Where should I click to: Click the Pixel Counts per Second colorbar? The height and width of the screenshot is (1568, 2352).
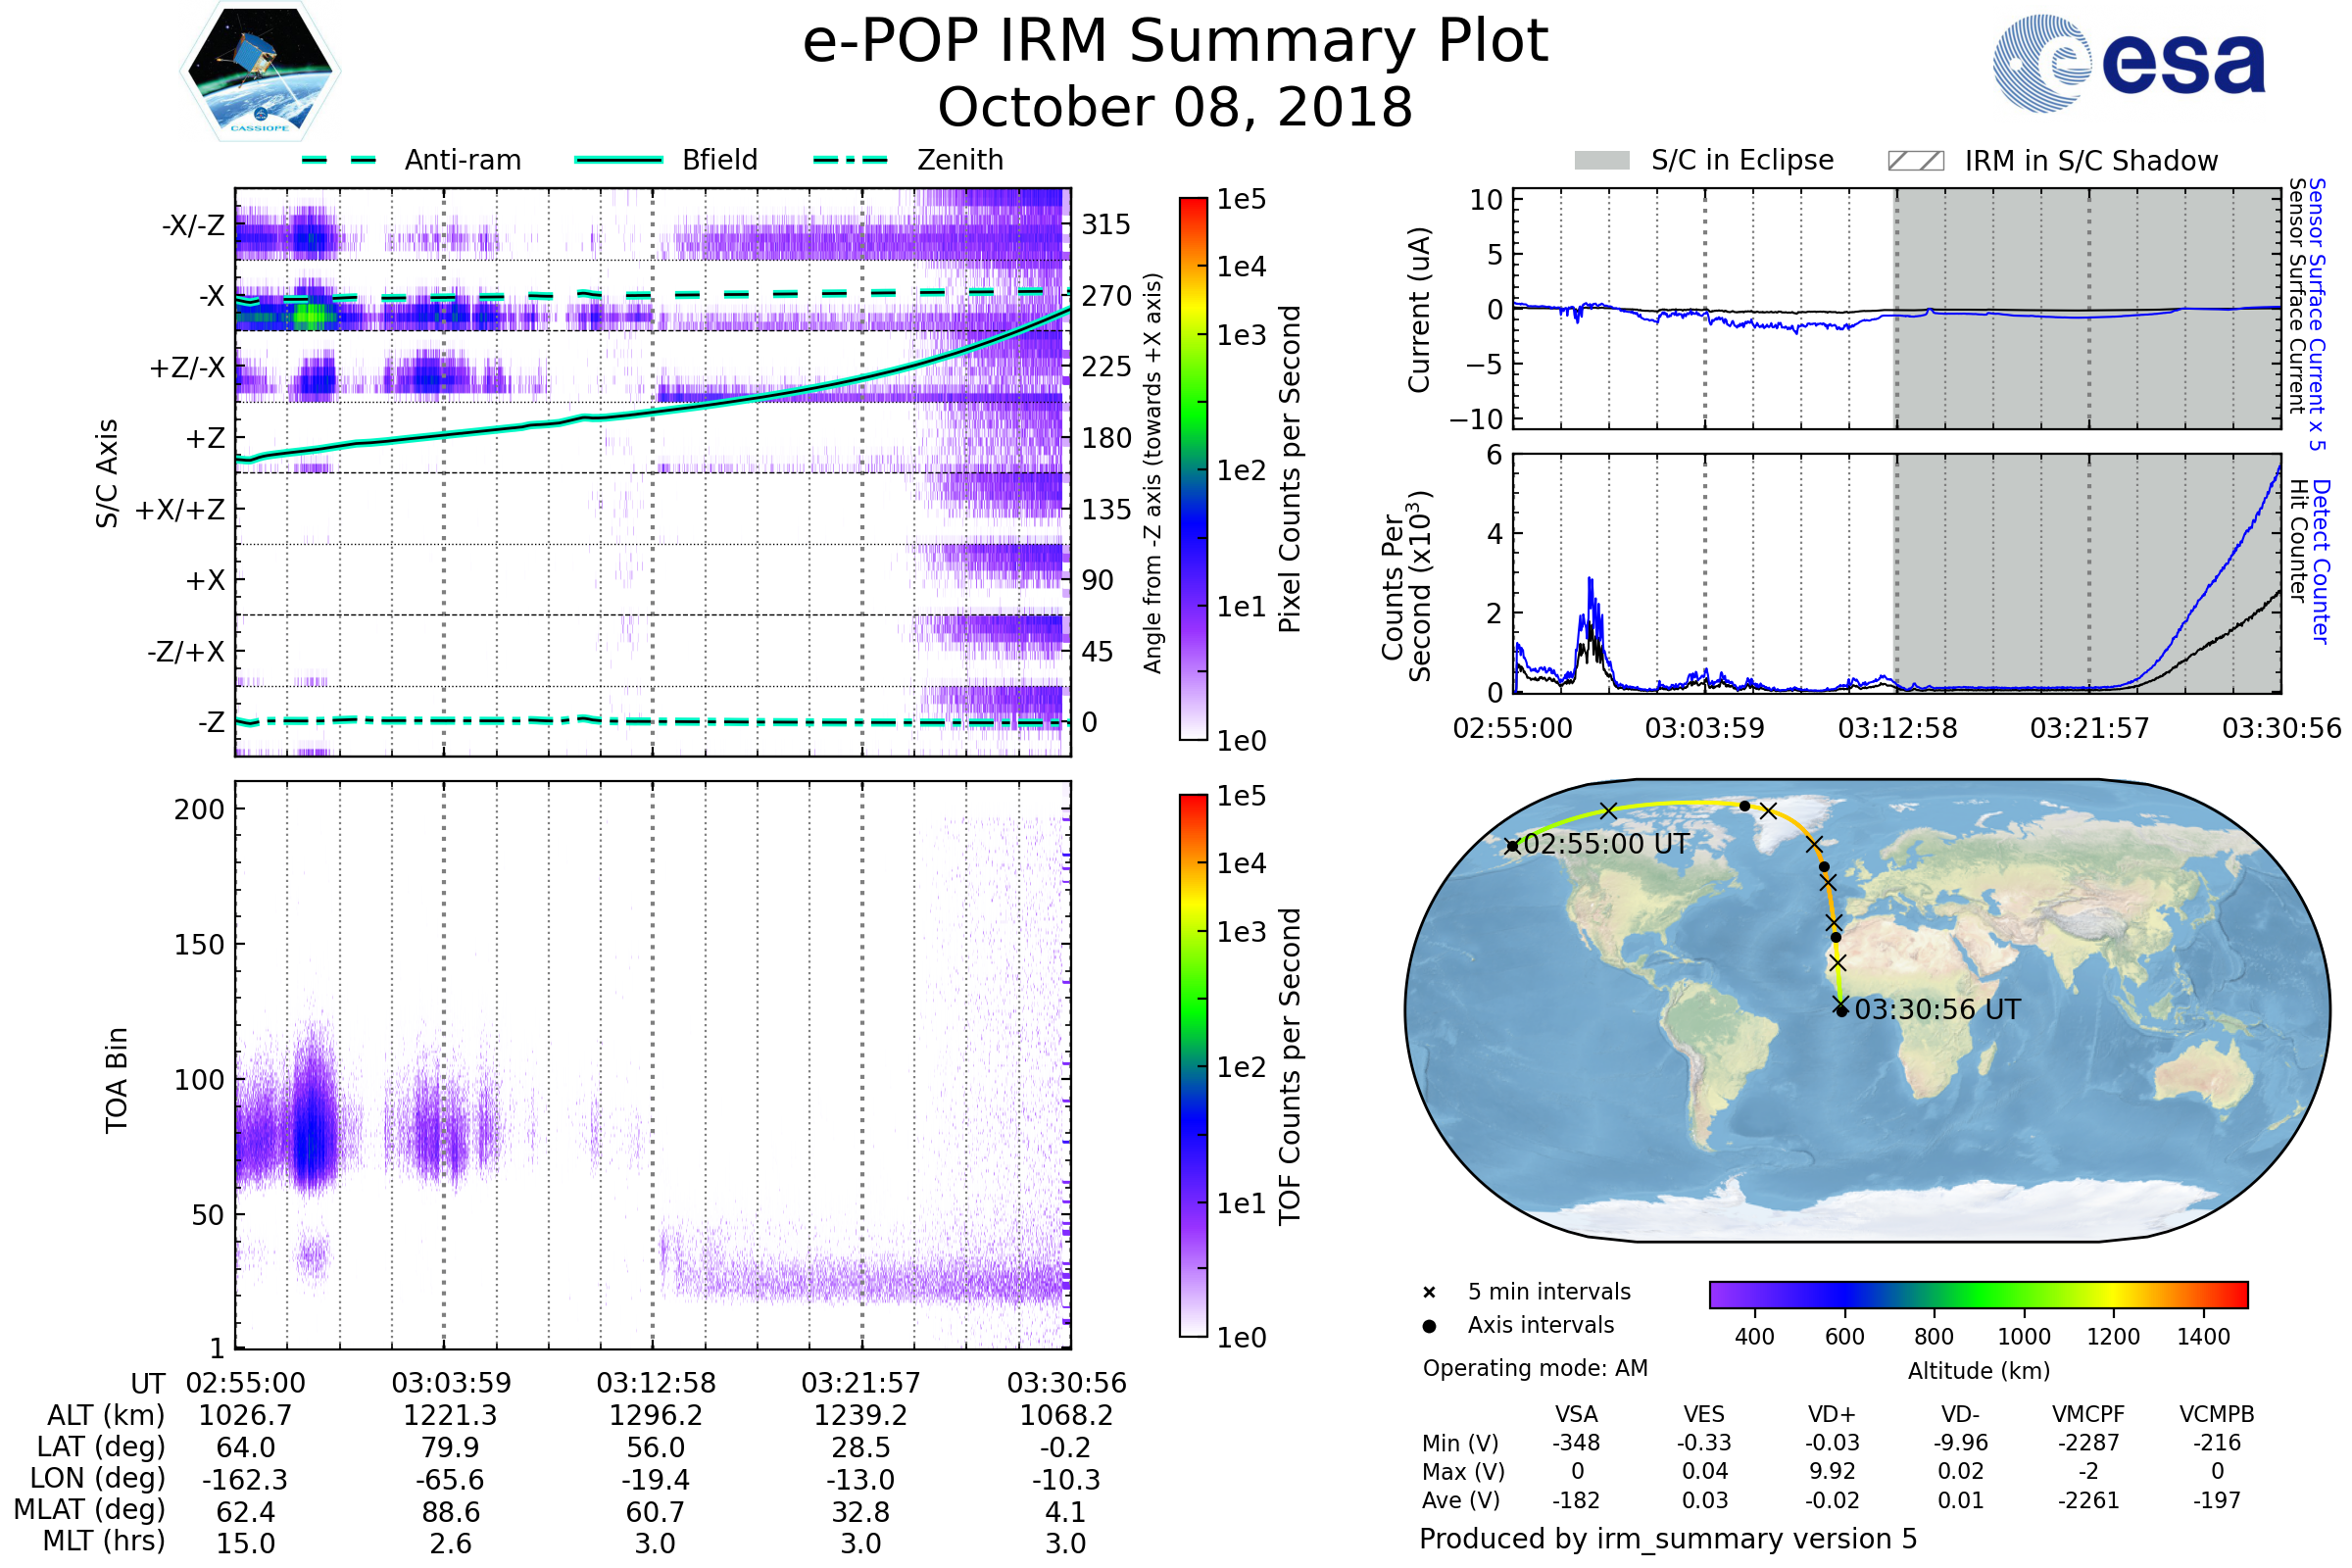pyautogui.click(x=1193, y=468)
